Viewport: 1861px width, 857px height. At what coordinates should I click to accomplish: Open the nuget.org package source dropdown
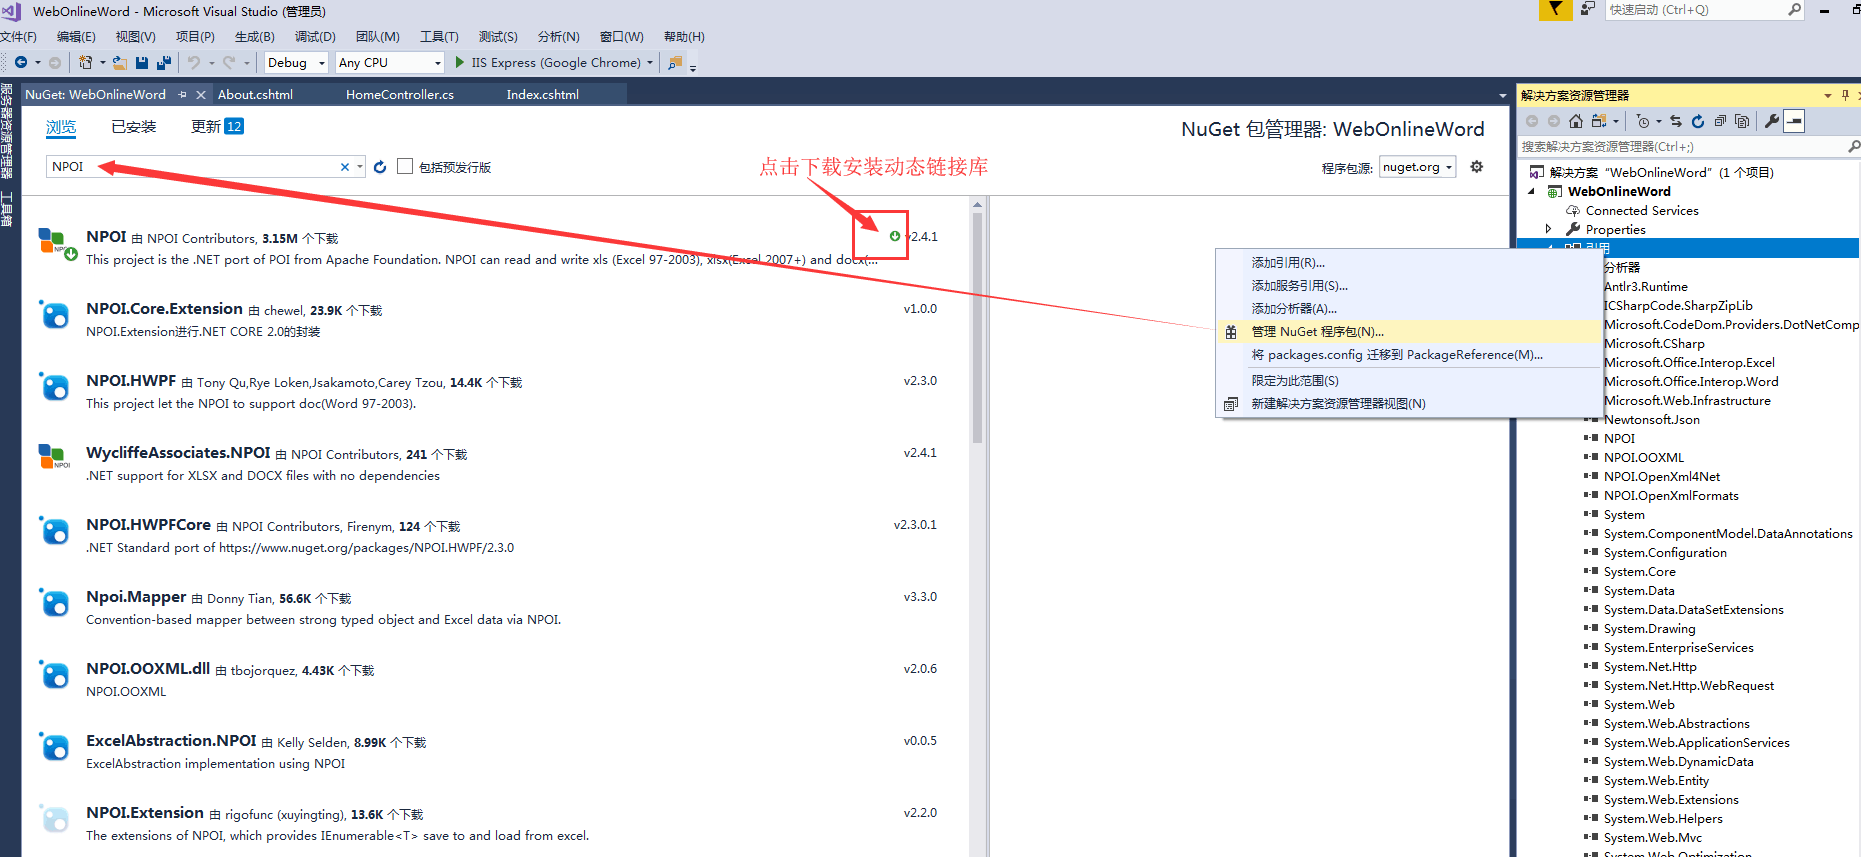(x=1417, y=167)
